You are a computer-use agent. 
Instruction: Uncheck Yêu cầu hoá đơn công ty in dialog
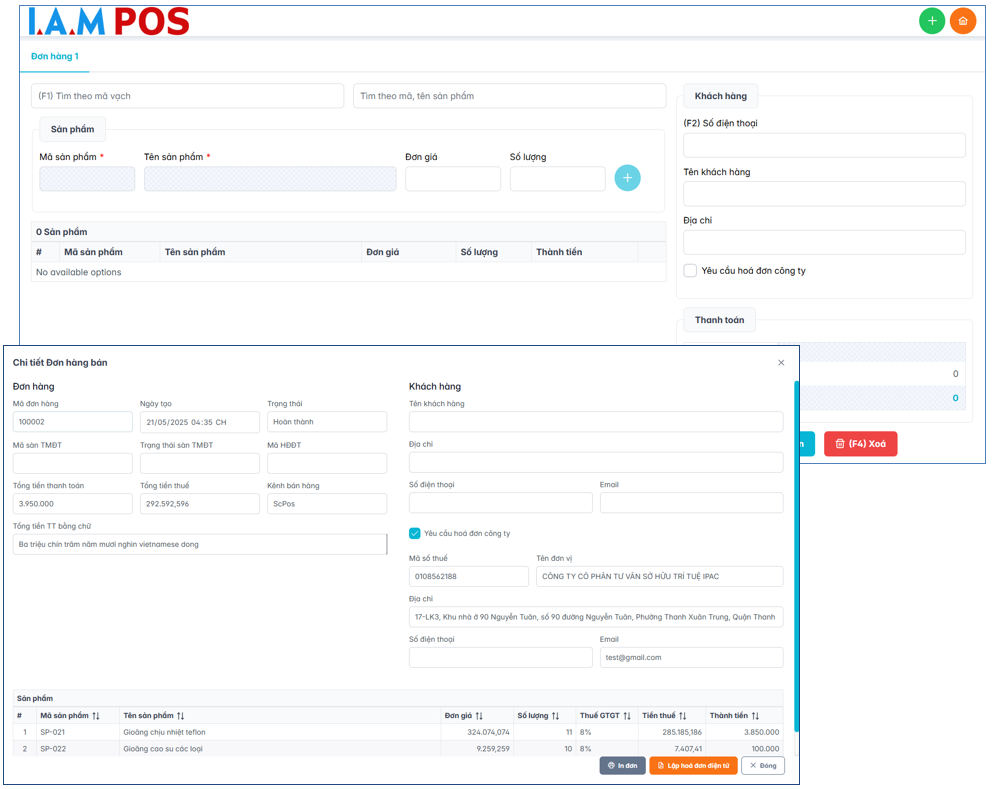tap(415, 533)
